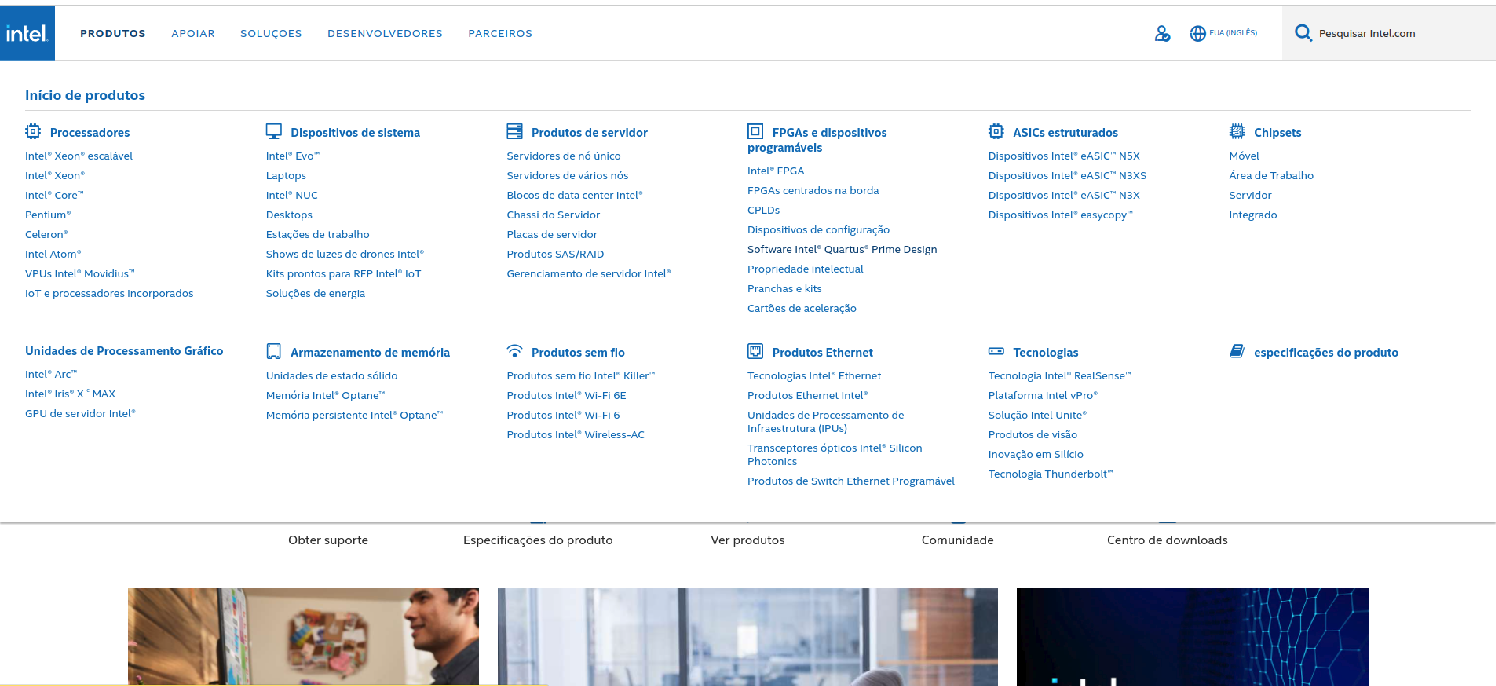The width and height of the screenshot is (1496, 686).
Task: Open Memória persistente Intel Optane
Action: 354,415
